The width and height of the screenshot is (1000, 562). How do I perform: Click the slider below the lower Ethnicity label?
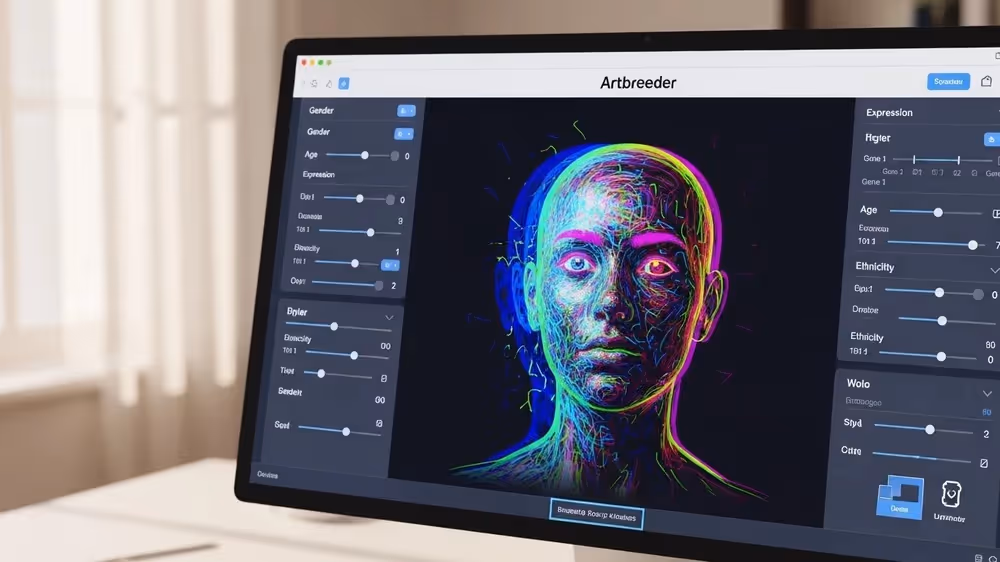pyautogui.click(x=941, y=357)
